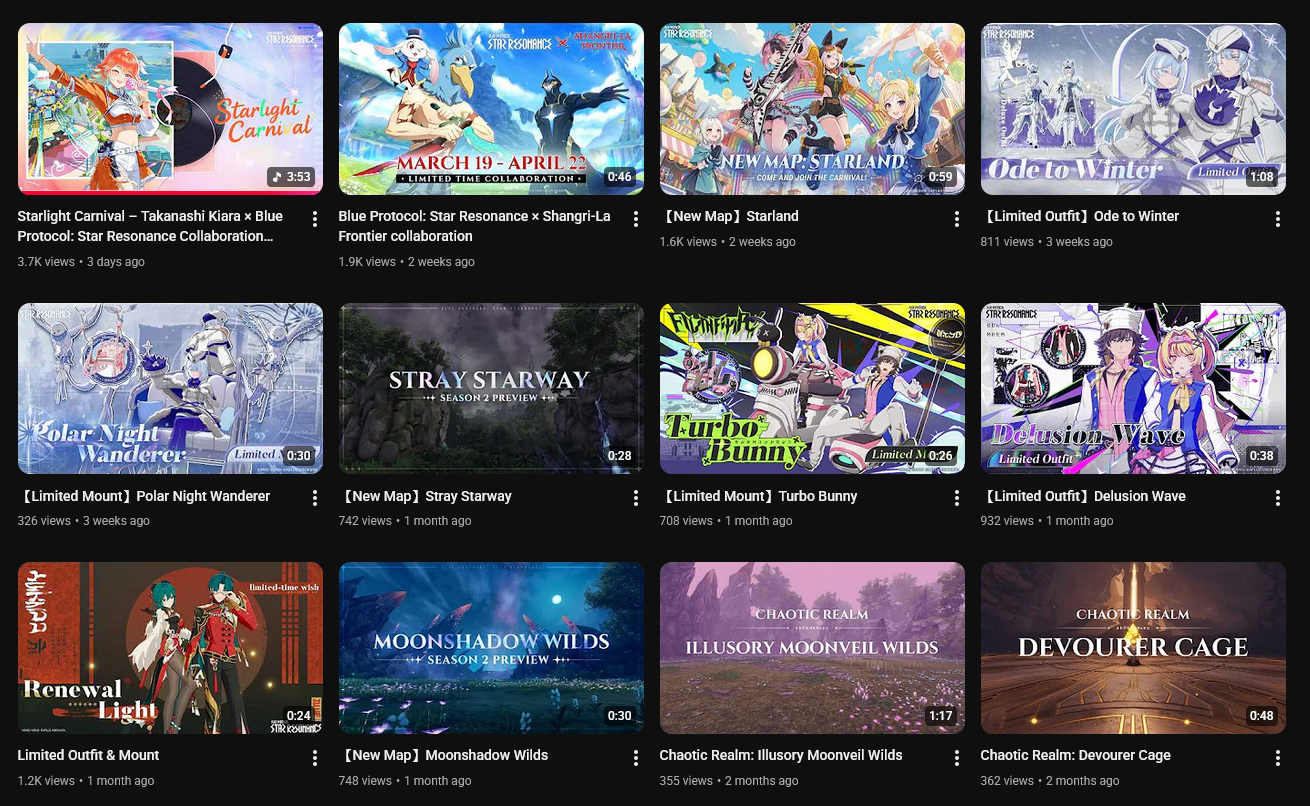
Task: Click the "742 views" text
Action: 365,521
